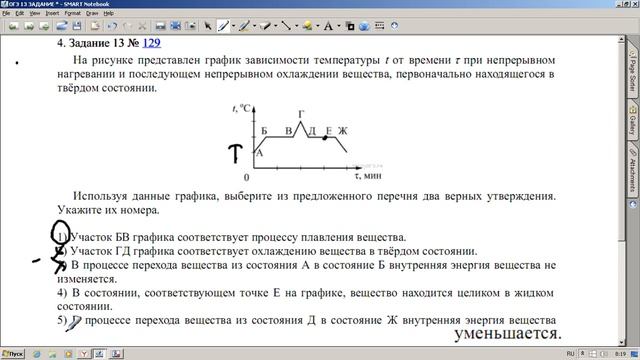
Task: Open the Start (Пуск) menu
Action: pos(13,353)
